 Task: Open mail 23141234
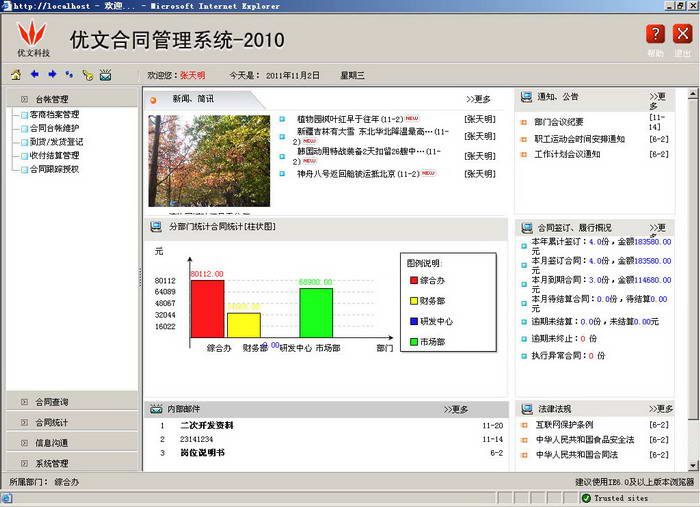[196, 439]
